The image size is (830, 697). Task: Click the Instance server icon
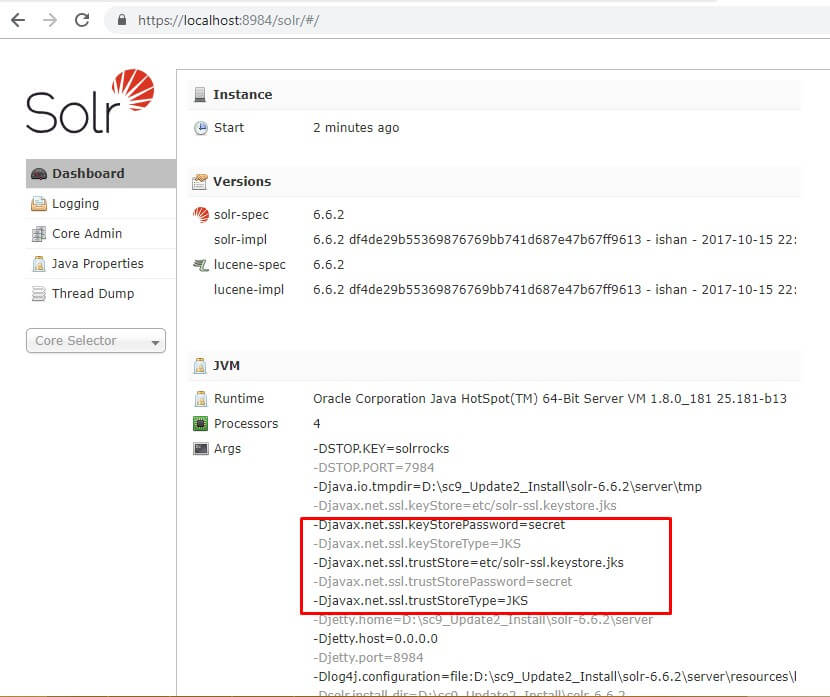(200, 95)
